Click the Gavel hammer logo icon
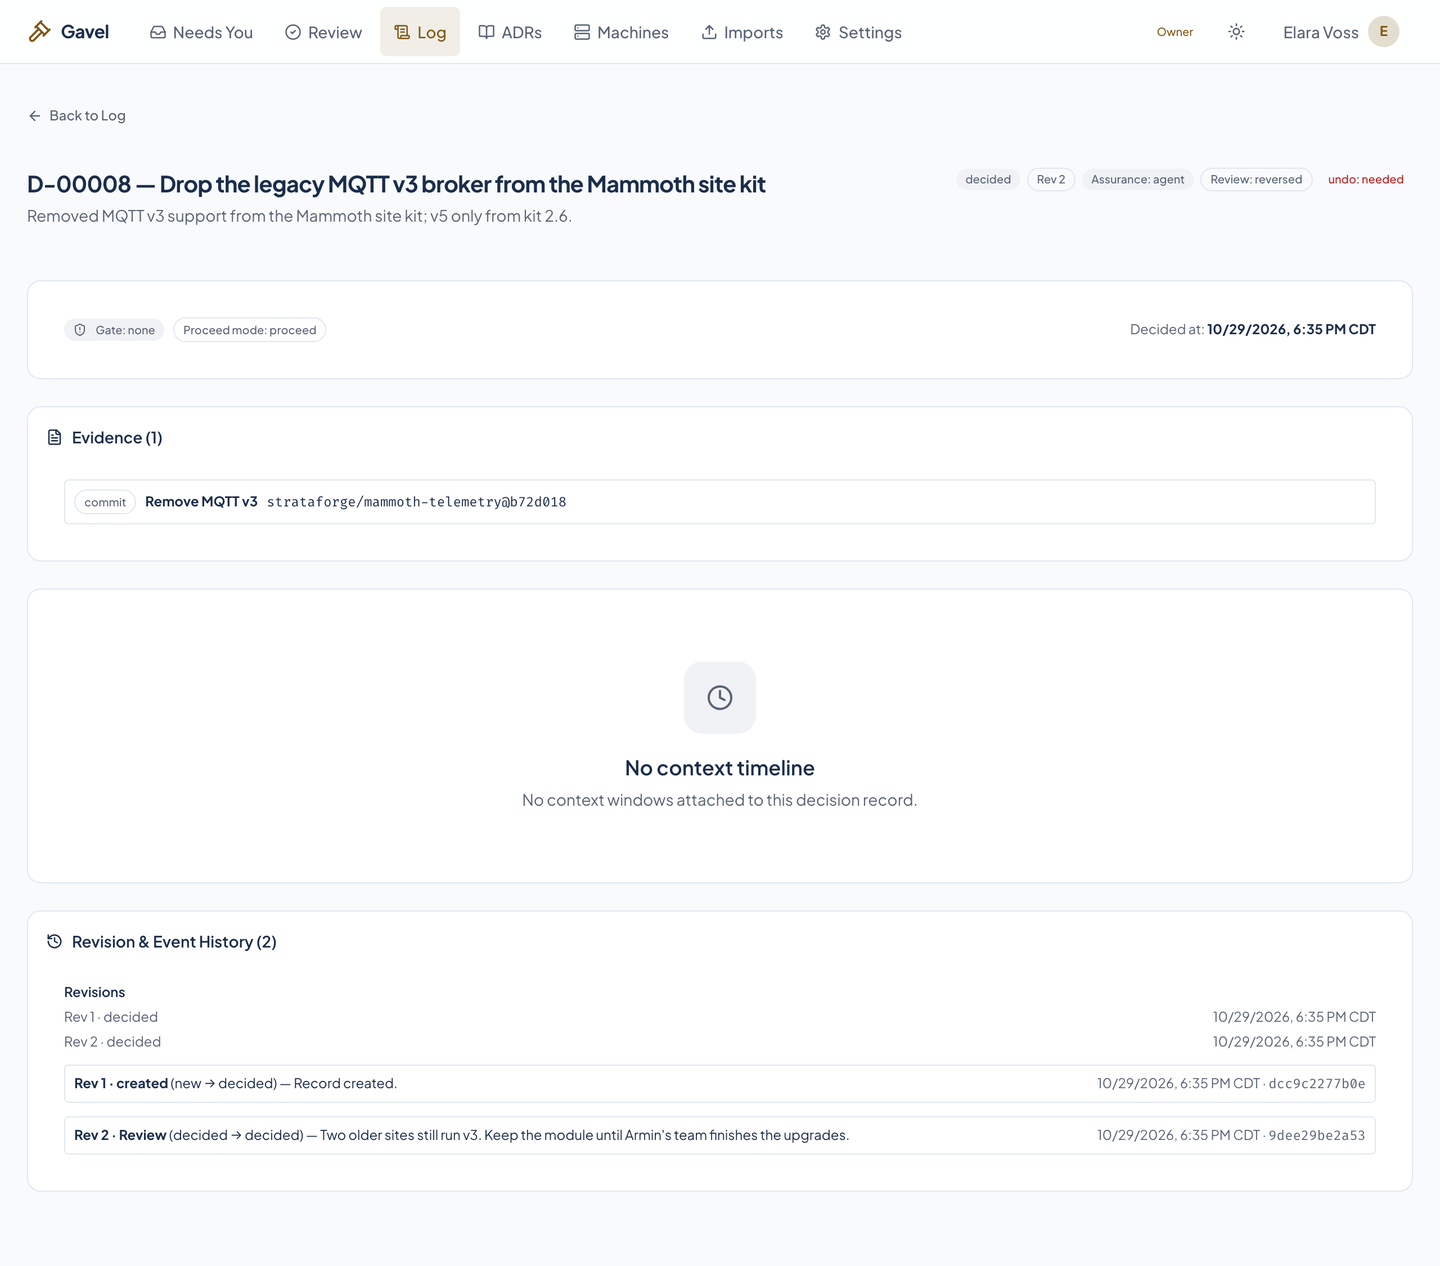 (x=39, y=32)
